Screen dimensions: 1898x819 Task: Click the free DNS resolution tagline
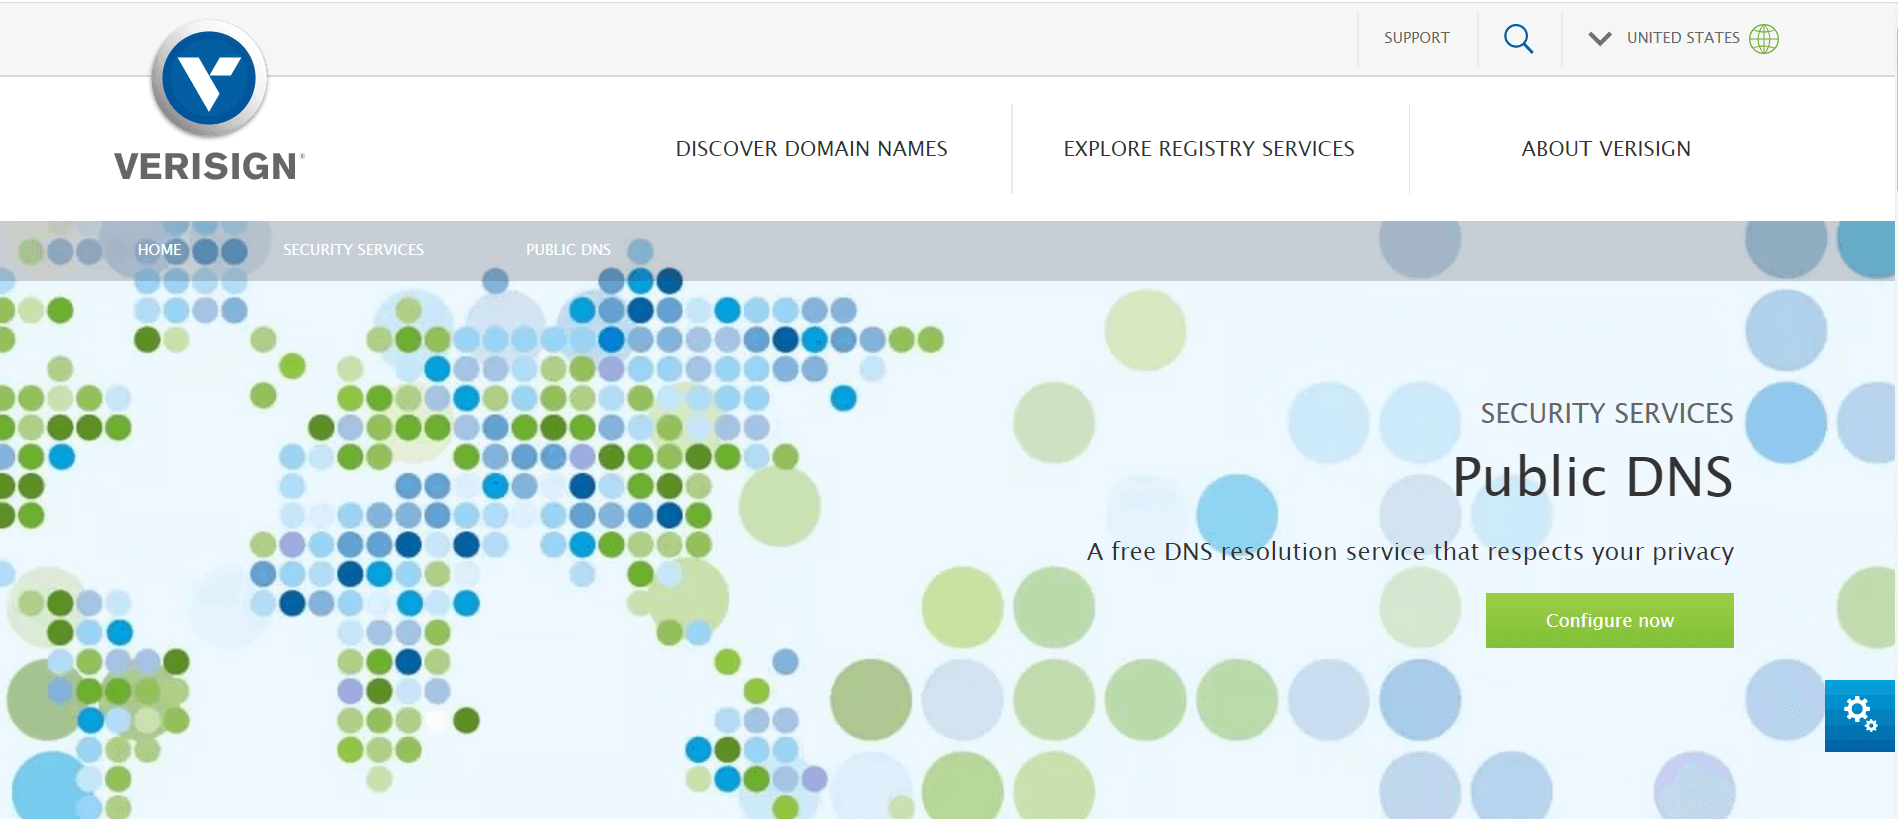tap(1410, 552)
